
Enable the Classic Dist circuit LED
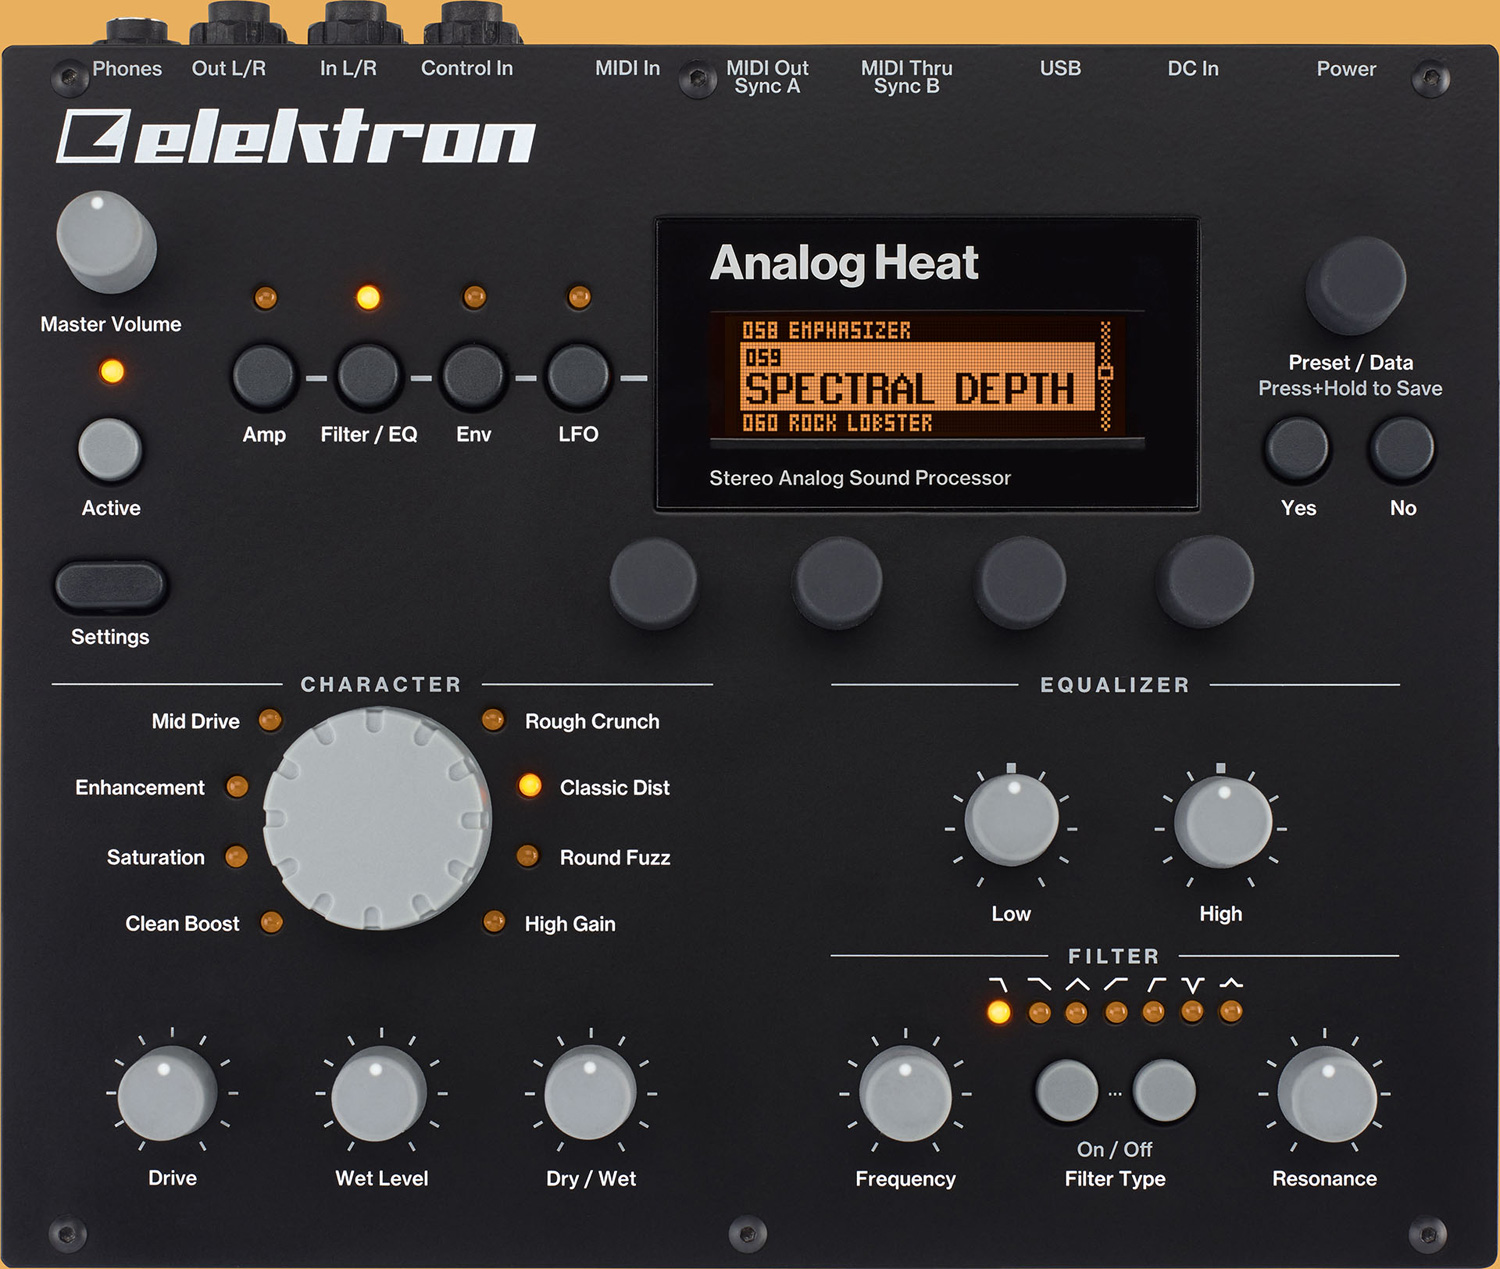pos(530,787)
